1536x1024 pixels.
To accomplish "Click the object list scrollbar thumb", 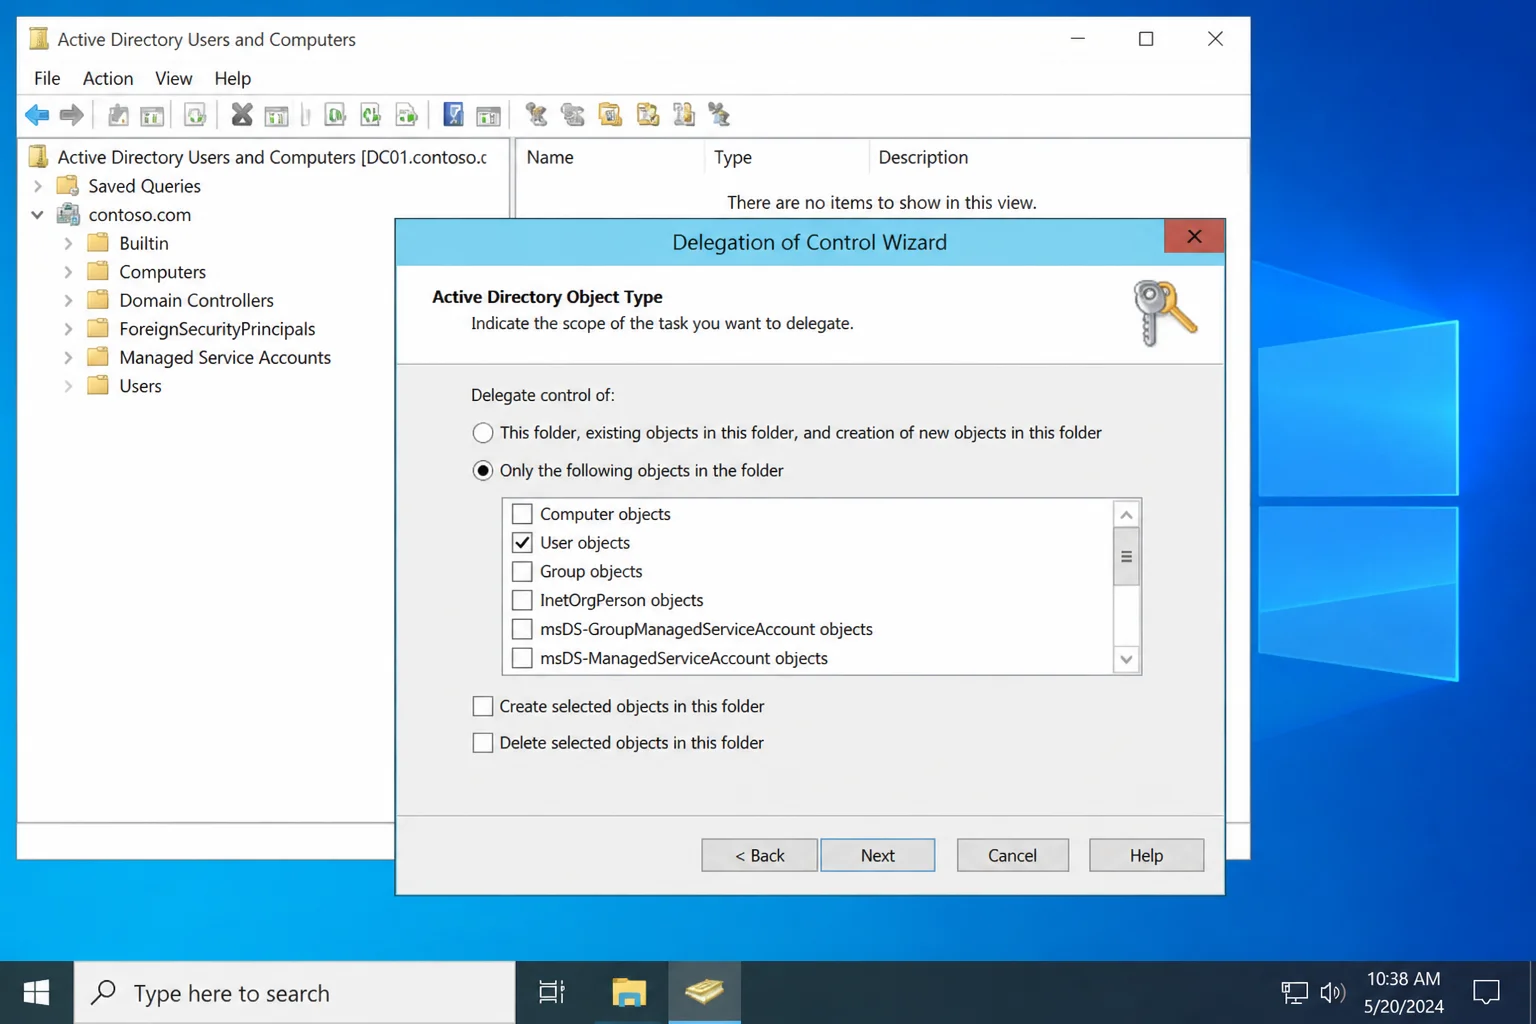I will coord(1126,557).
